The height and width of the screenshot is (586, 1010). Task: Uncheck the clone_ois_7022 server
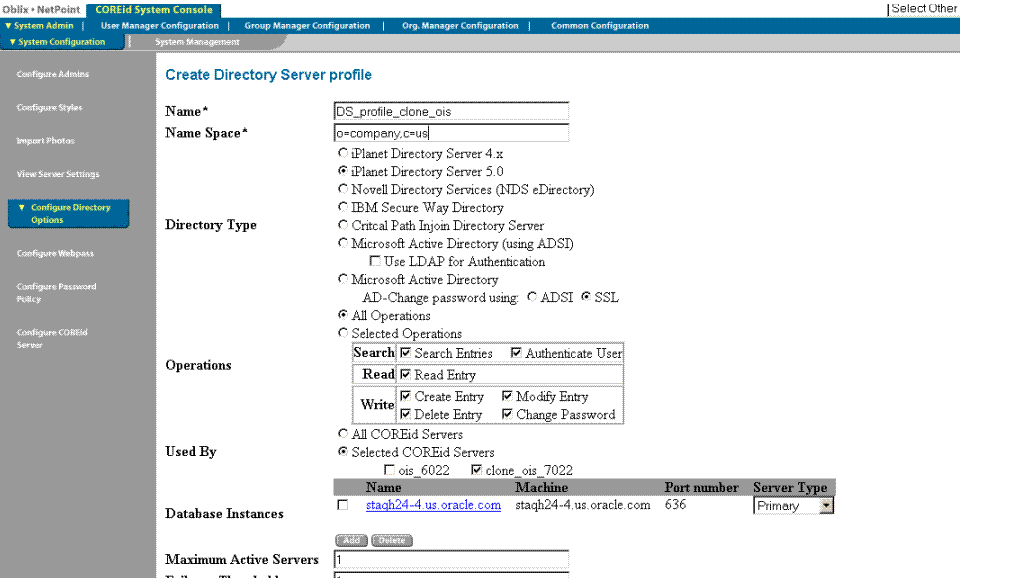pos(476,470)
